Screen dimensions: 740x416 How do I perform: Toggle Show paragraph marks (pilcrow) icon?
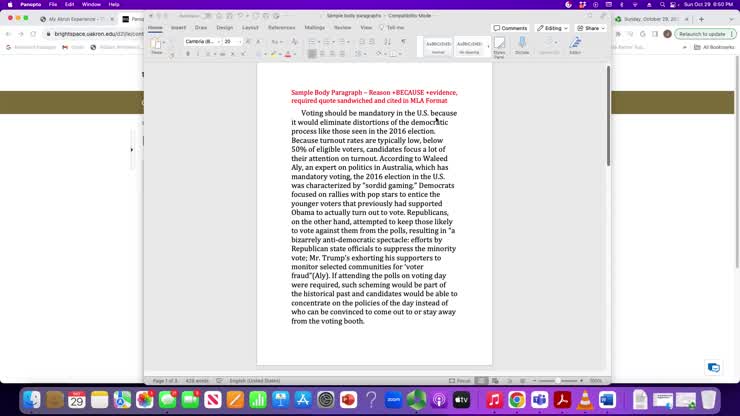tap(404, 42)
